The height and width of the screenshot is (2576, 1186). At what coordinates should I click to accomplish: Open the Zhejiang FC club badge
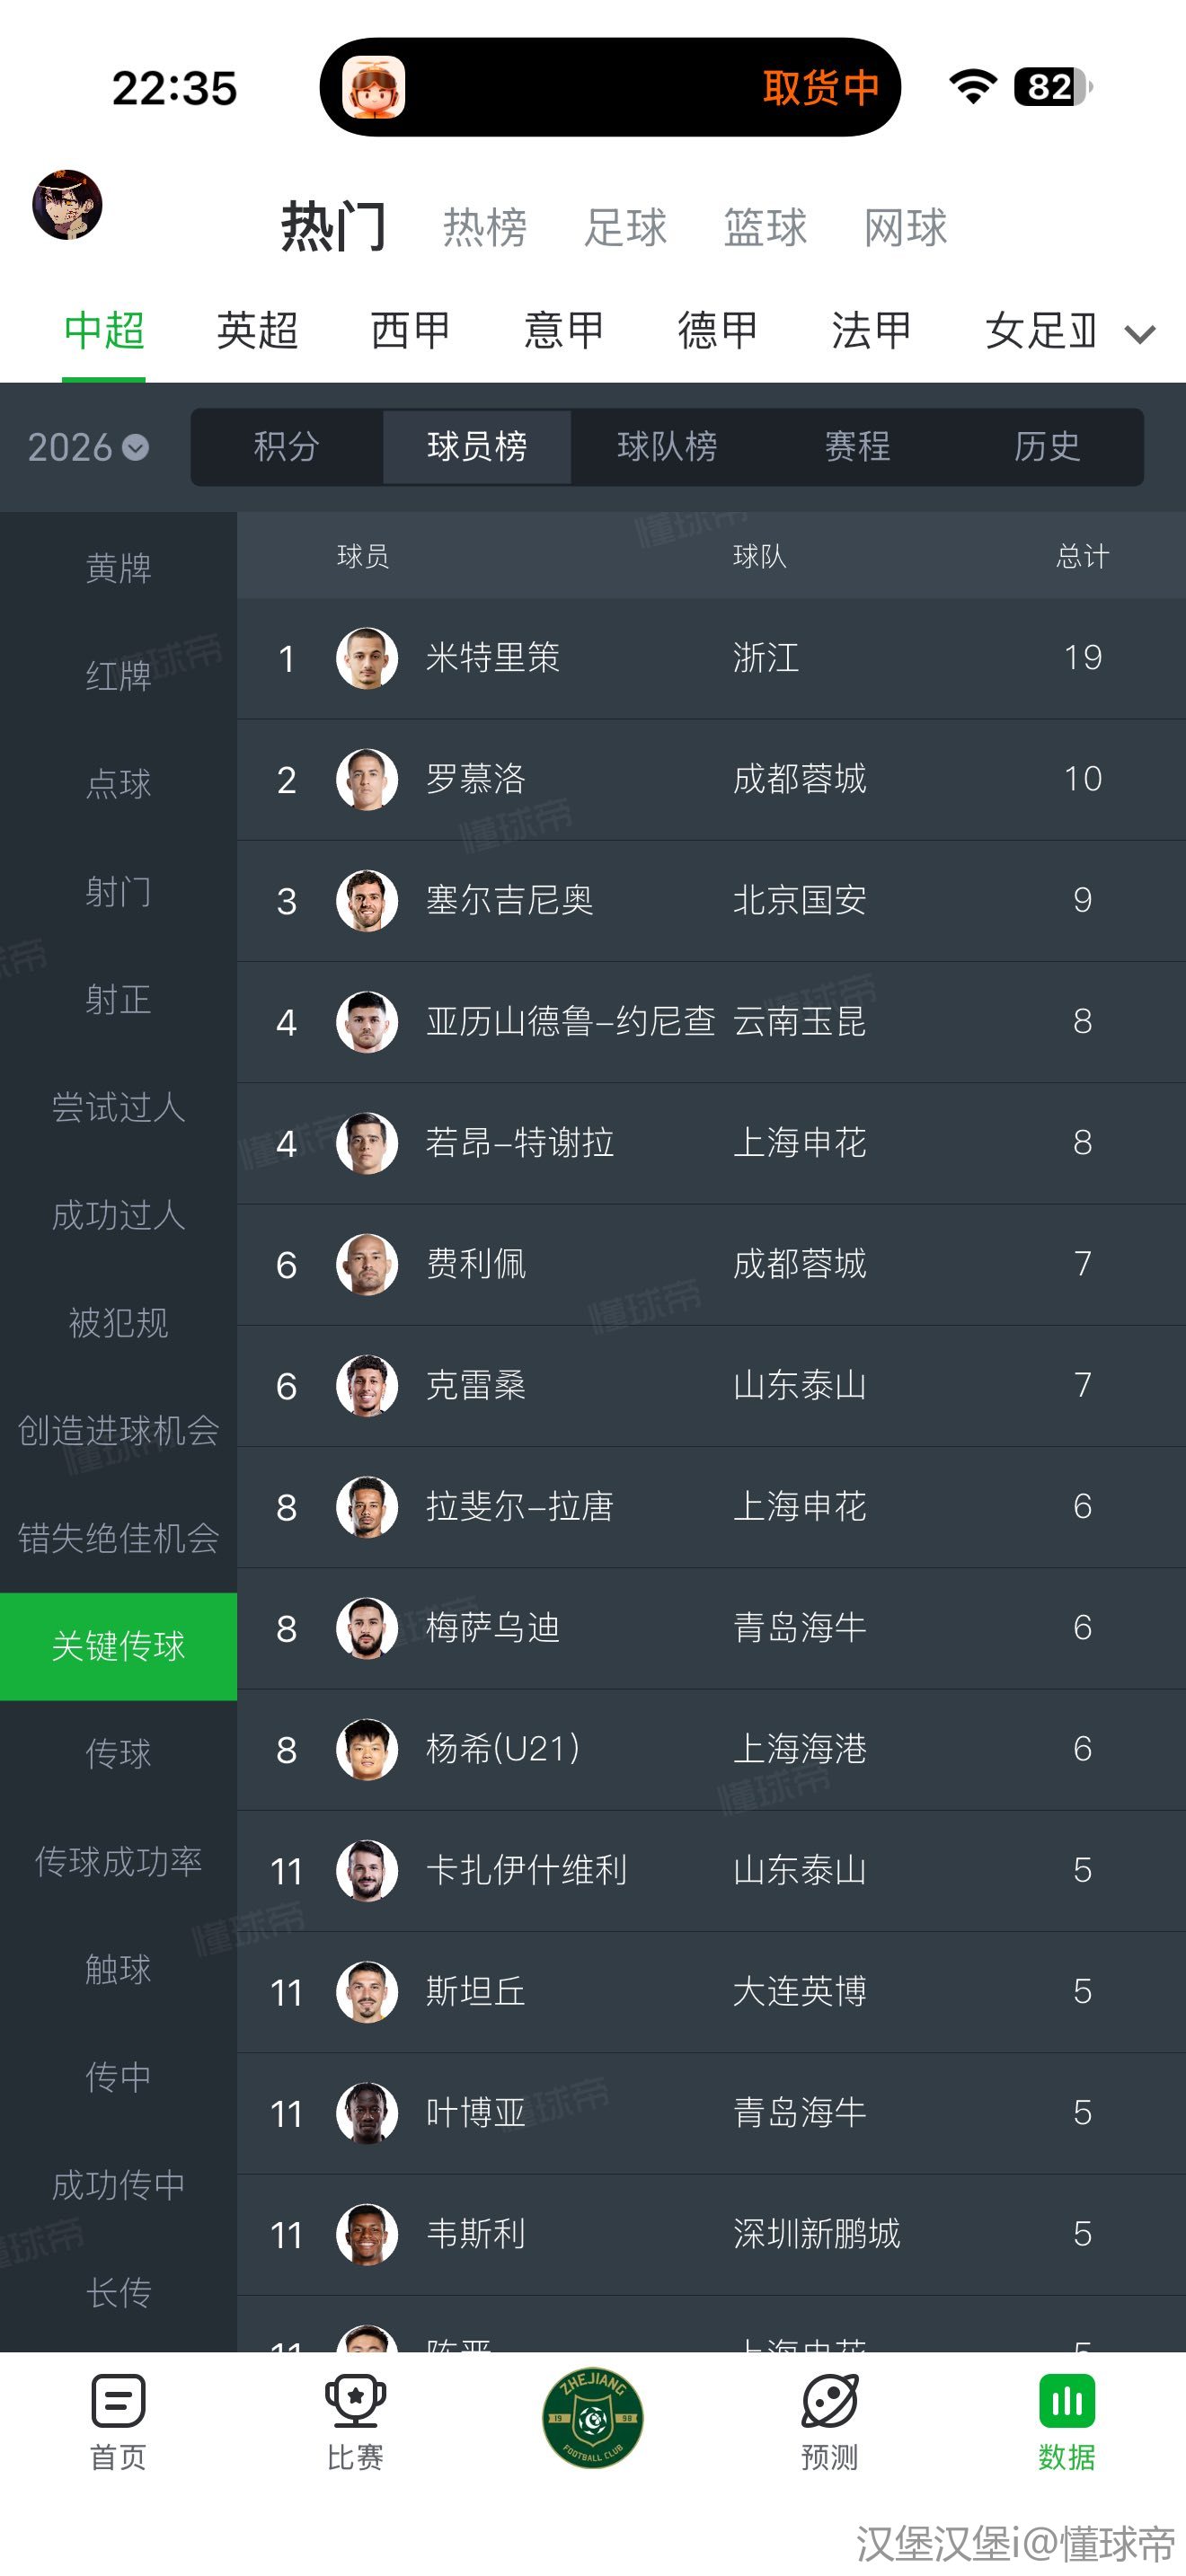pos(592,2418)
